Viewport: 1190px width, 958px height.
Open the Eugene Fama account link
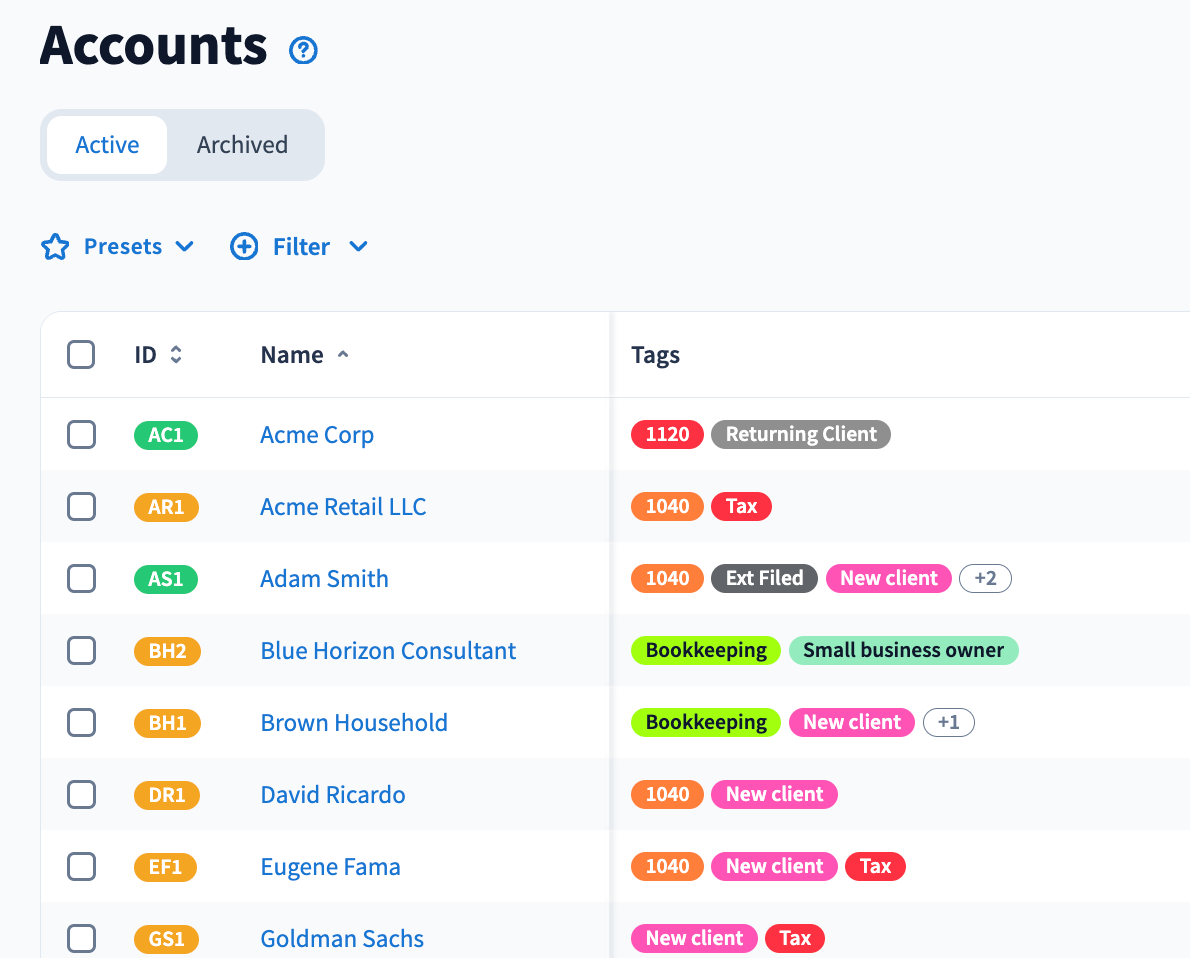tap(330, 867)
